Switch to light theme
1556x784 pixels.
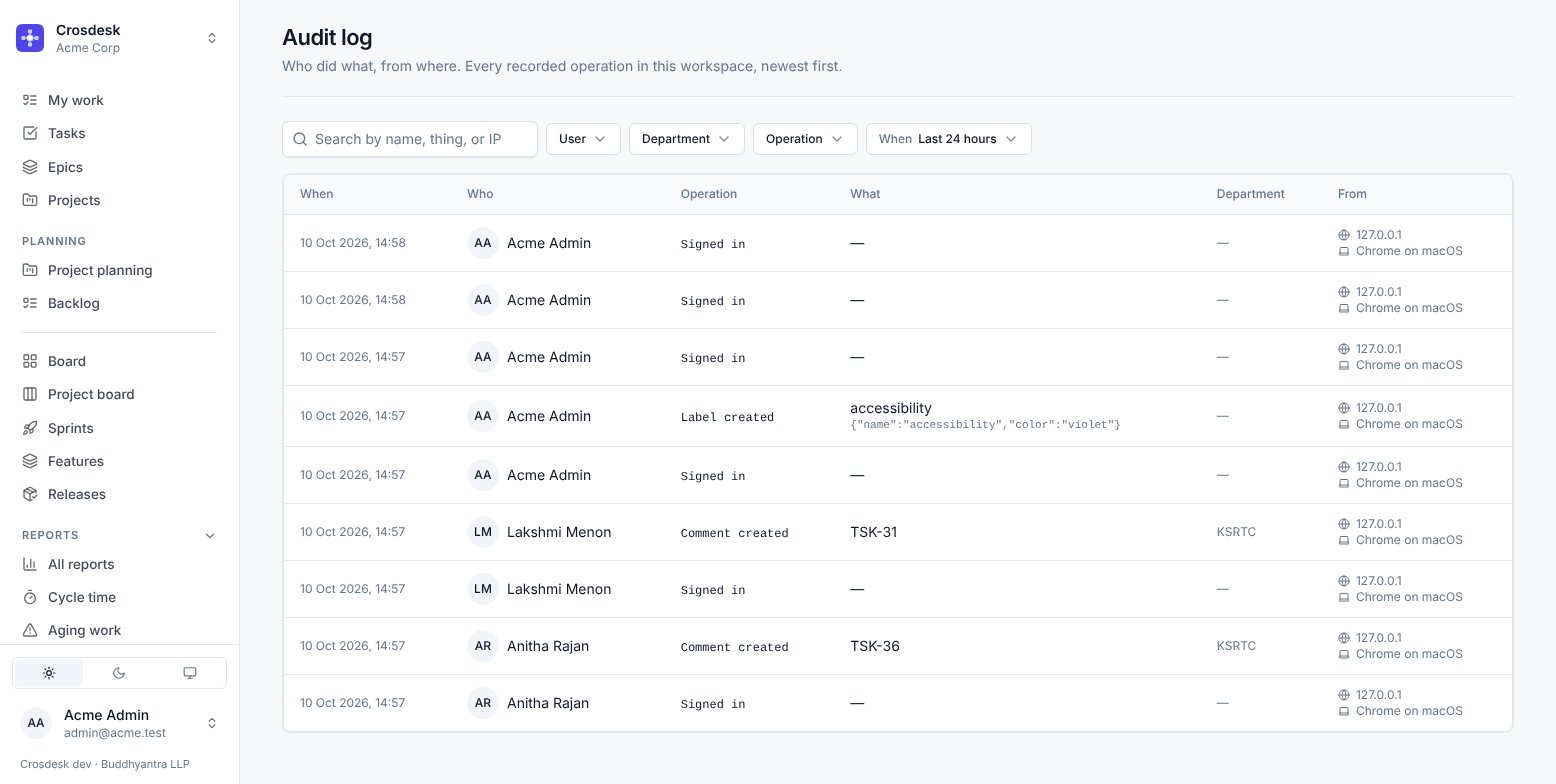49,673
